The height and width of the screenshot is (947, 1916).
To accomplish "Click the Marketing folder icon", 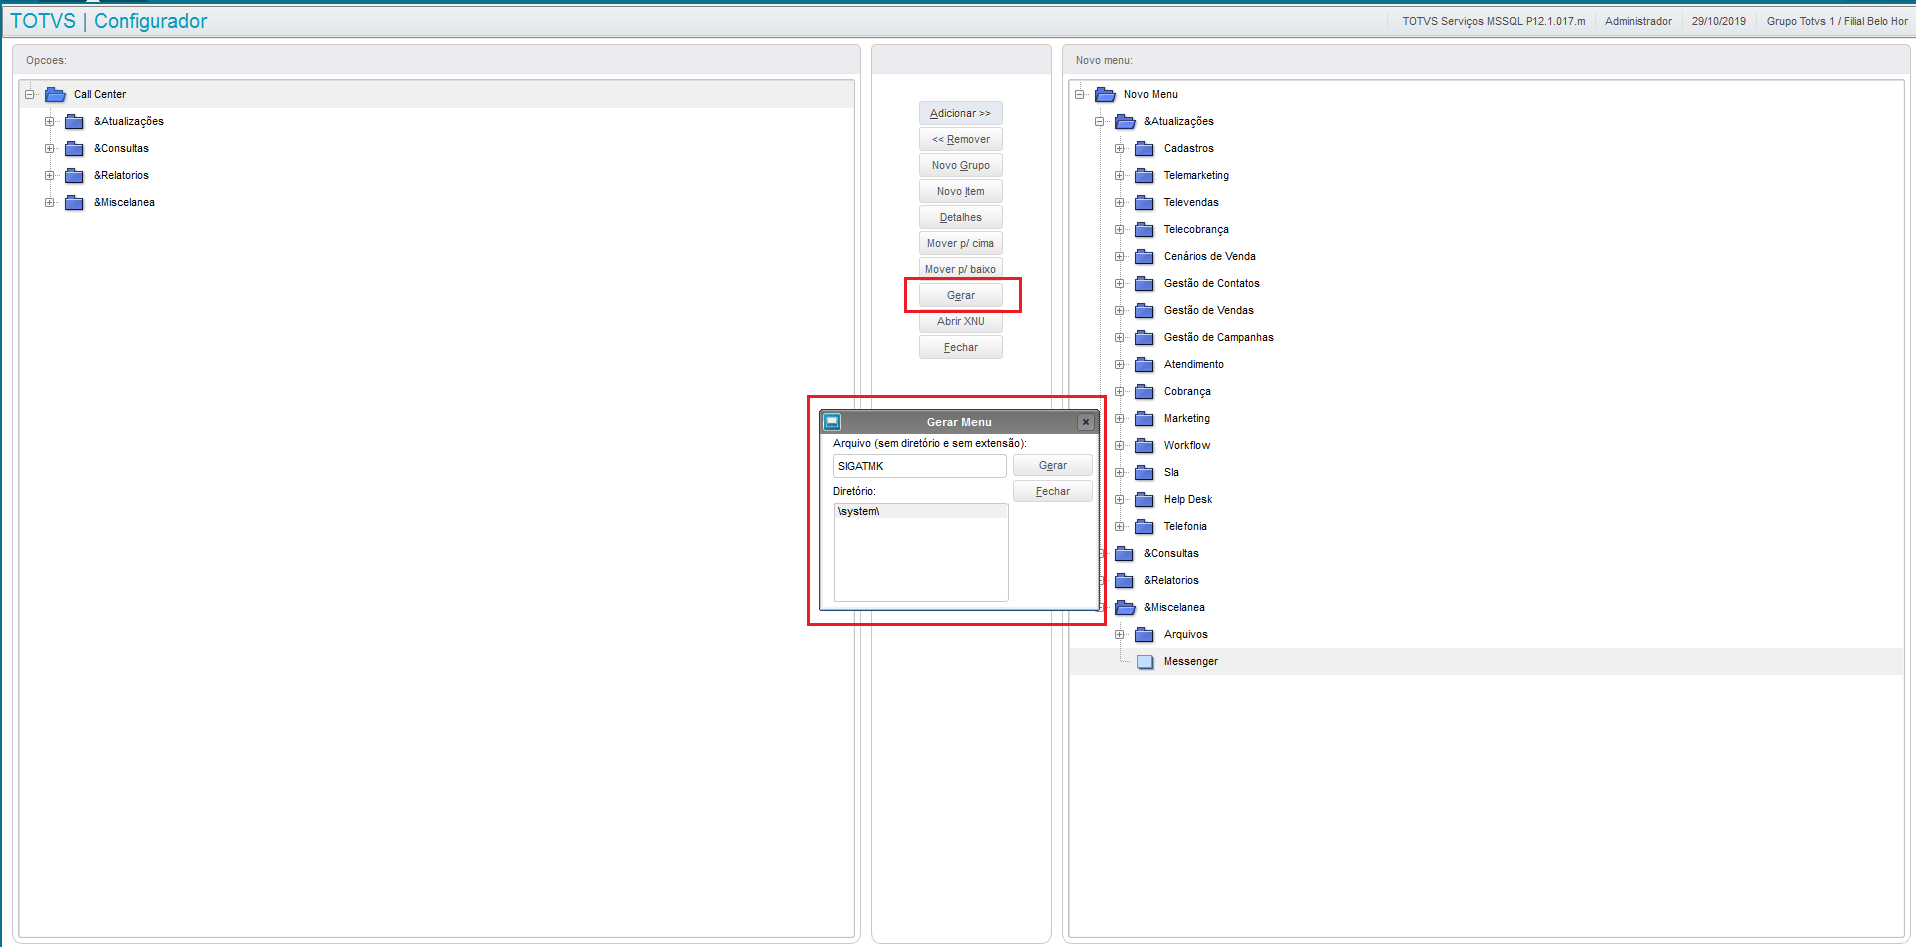I will click(1144, 418).
